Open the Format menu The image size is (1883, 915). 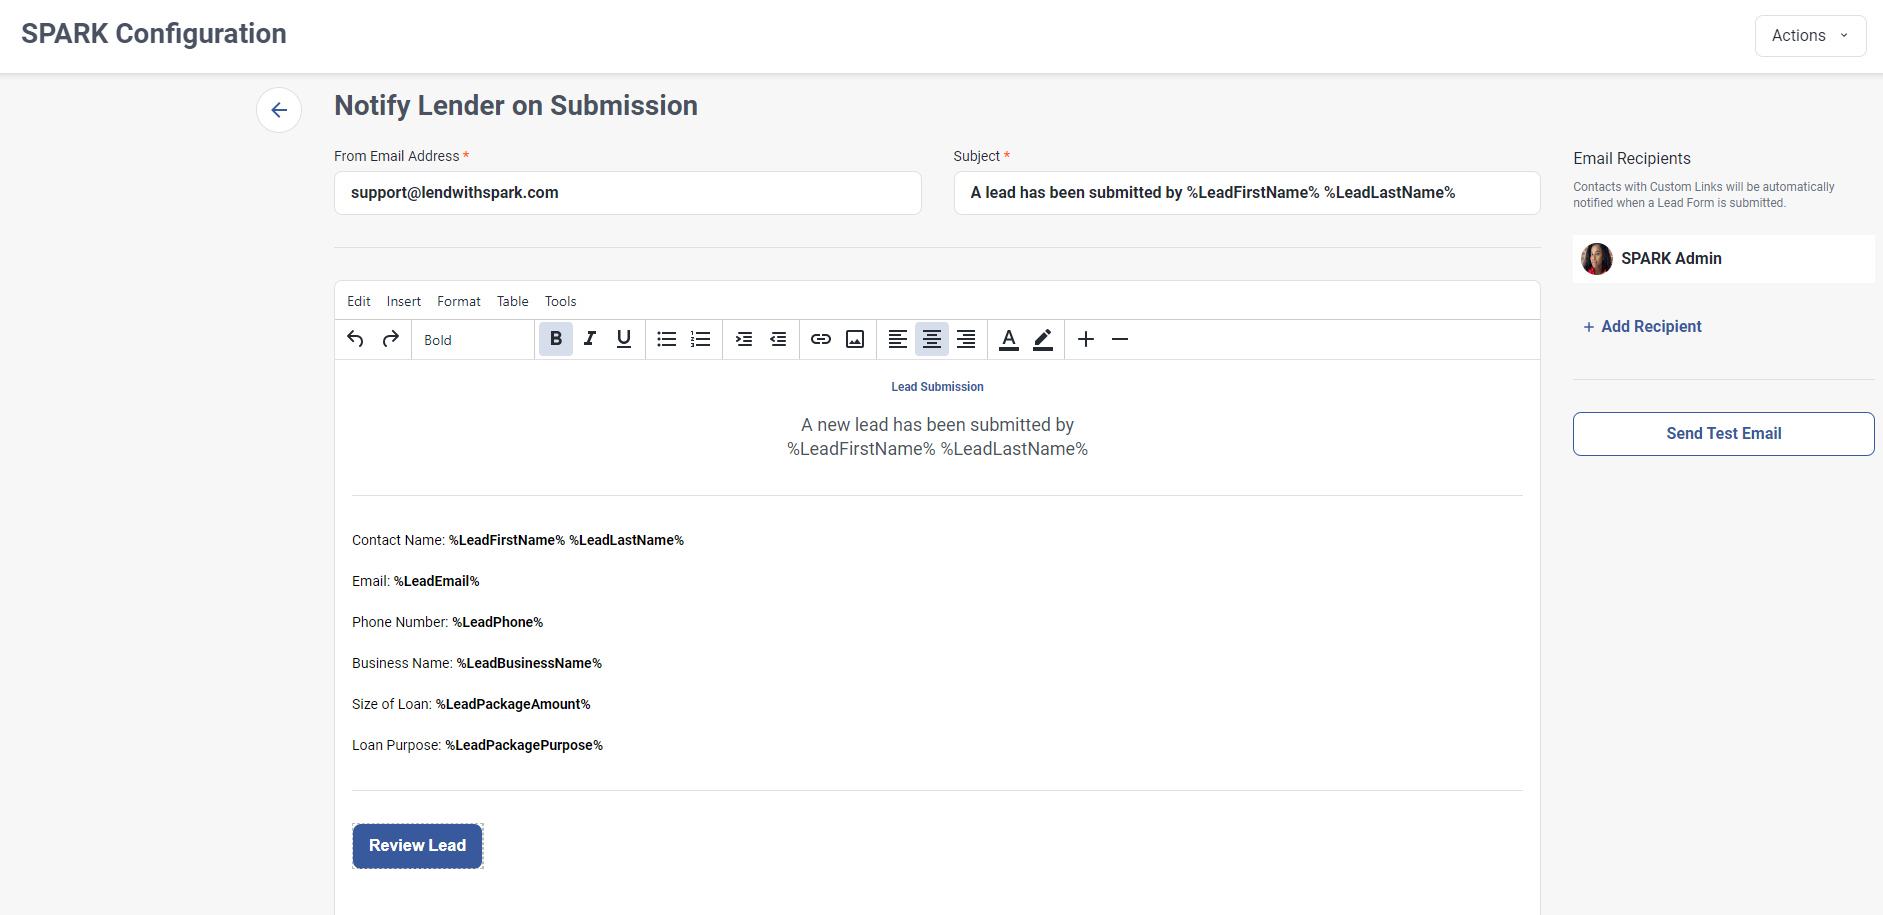459,301
